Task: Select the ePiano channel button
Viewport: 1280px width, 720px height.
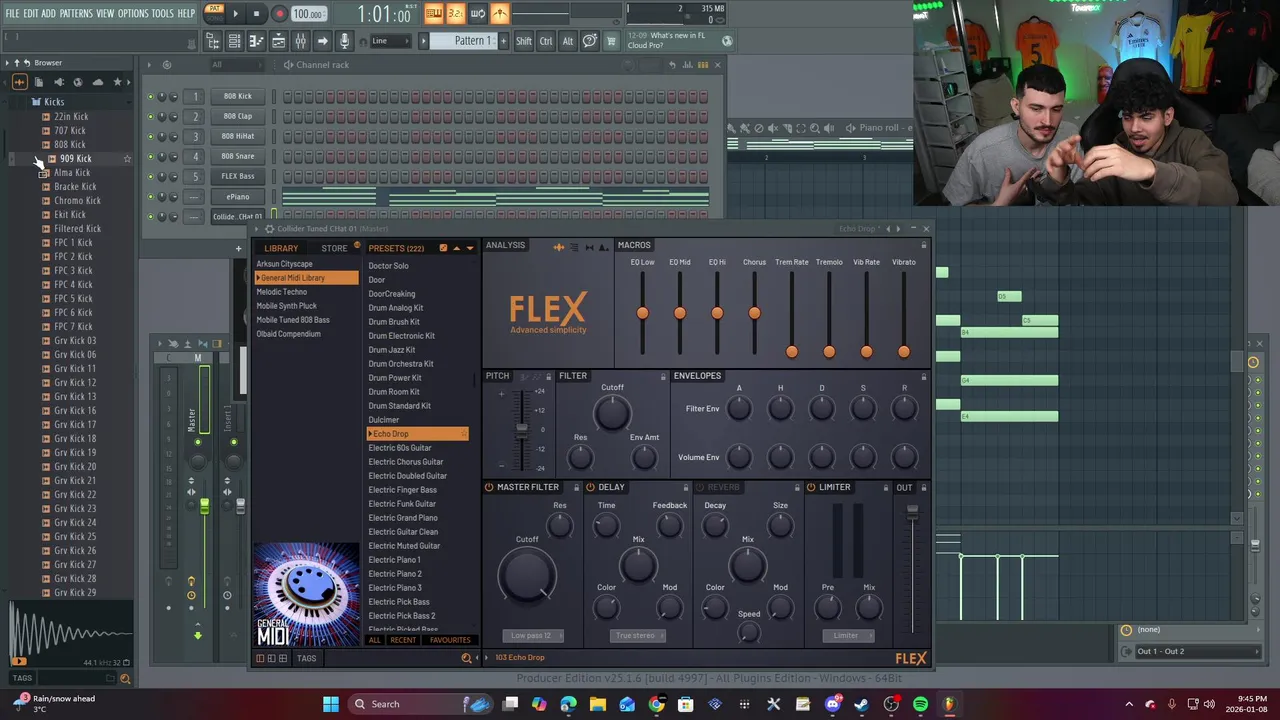Action: coord(237,197)
